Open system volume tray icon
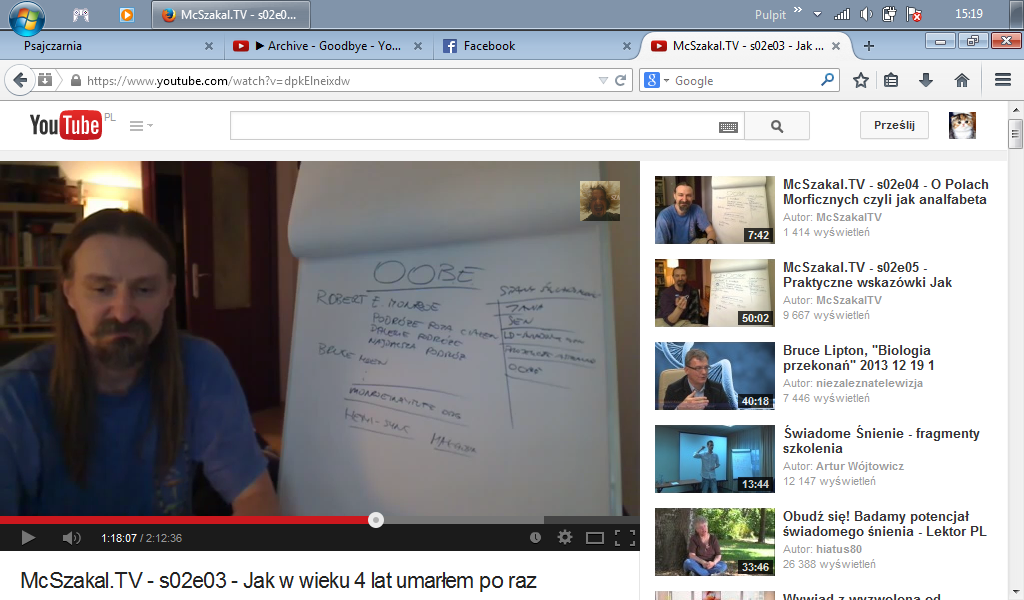 [x=866, y=14]
